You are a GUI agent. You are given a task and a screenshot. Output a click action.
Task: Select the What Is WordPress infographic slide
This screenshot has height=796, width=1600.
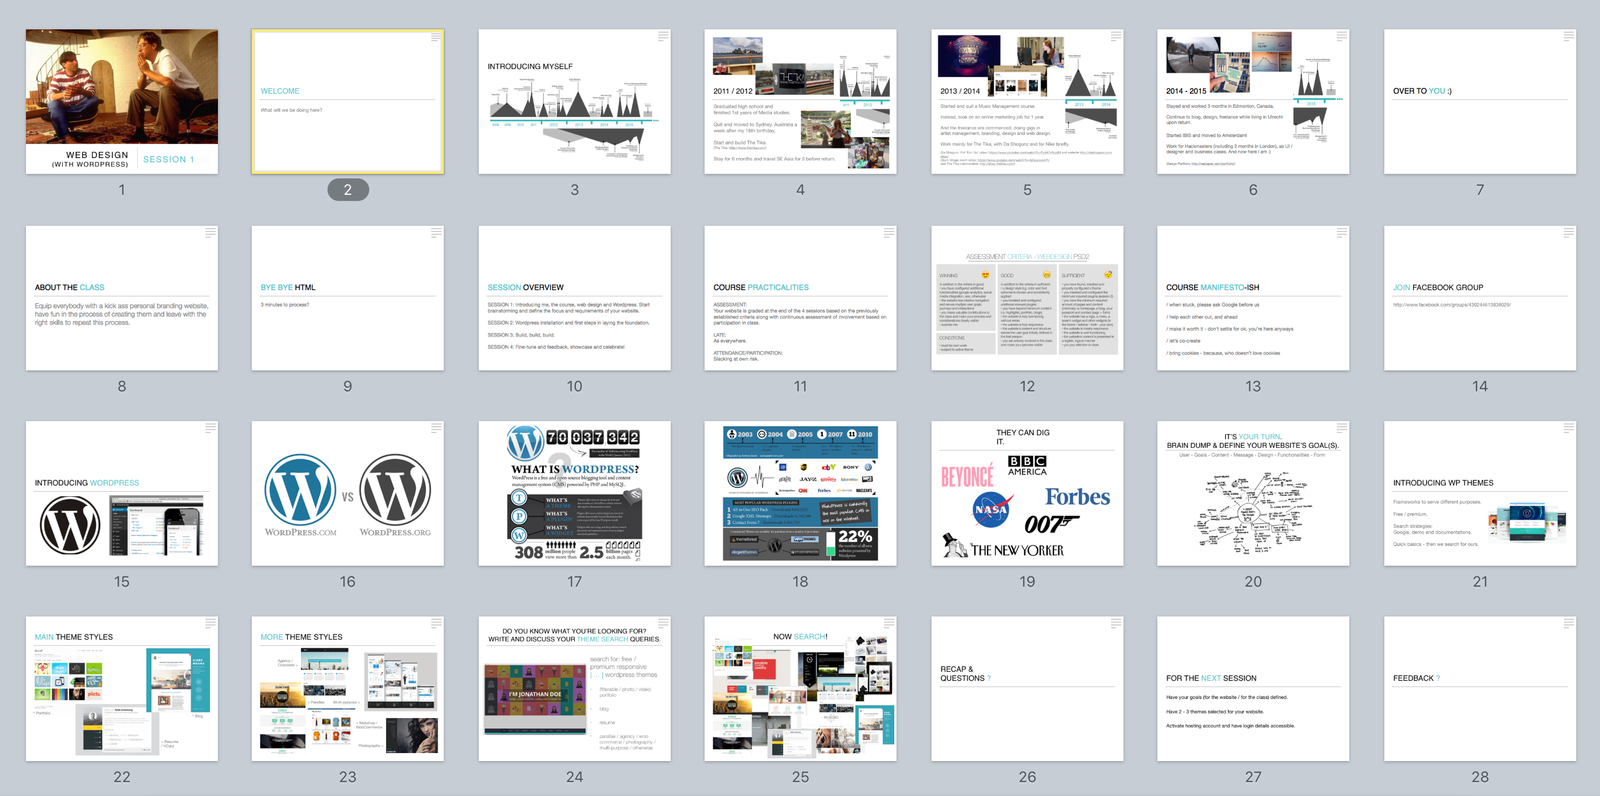click(x=574, y=493)
